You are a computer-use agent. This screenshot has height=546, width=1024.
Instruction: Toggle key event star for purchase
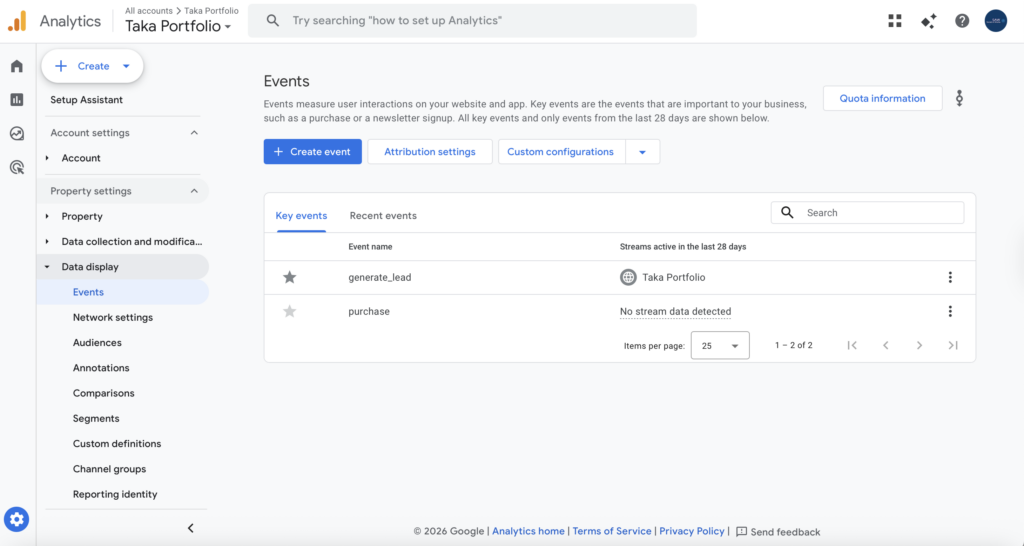[x=289, y=312]
